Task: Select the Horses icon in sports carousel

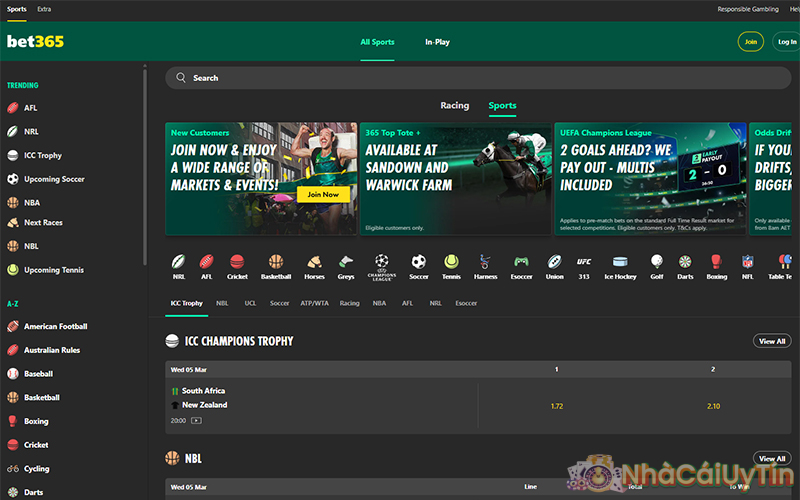Action: pos(314,262)
